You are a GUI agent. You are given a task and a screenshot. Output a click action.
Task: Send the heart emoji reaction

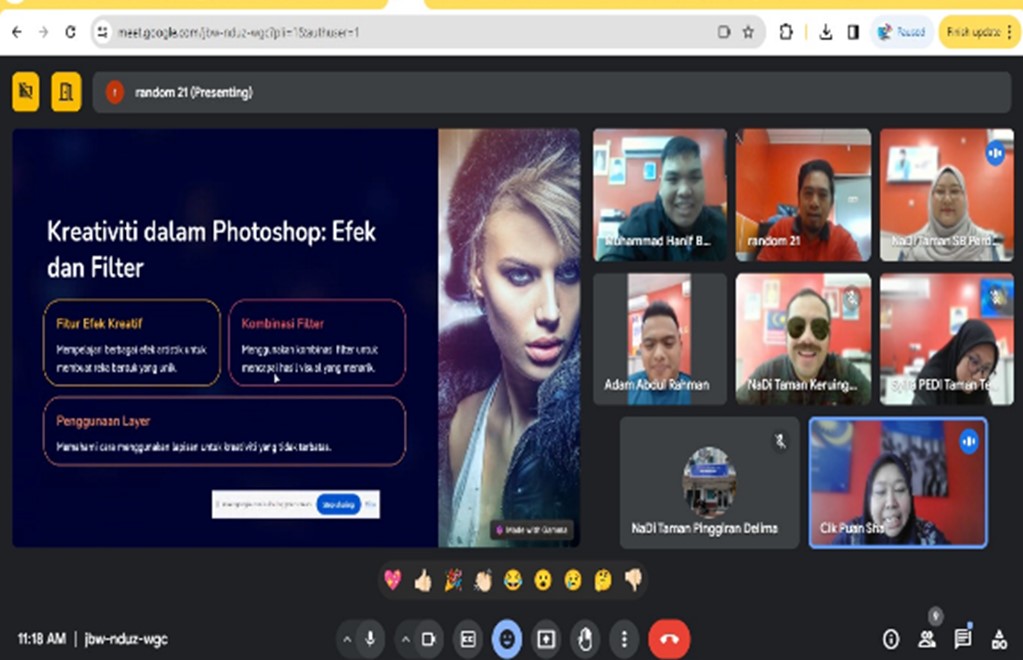[x=393, y=580]
